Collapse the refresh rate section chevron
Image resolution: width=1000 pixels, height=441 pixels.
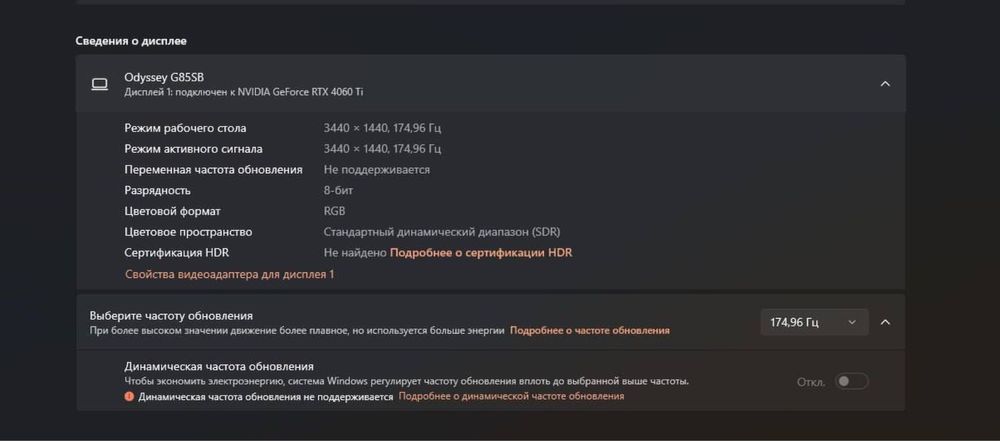point(885,322)
